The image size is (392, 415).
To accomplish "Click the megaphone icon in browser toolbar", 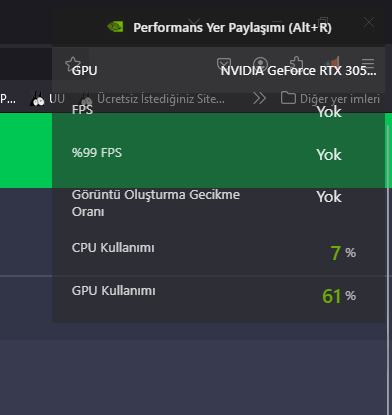I will 332,63.
